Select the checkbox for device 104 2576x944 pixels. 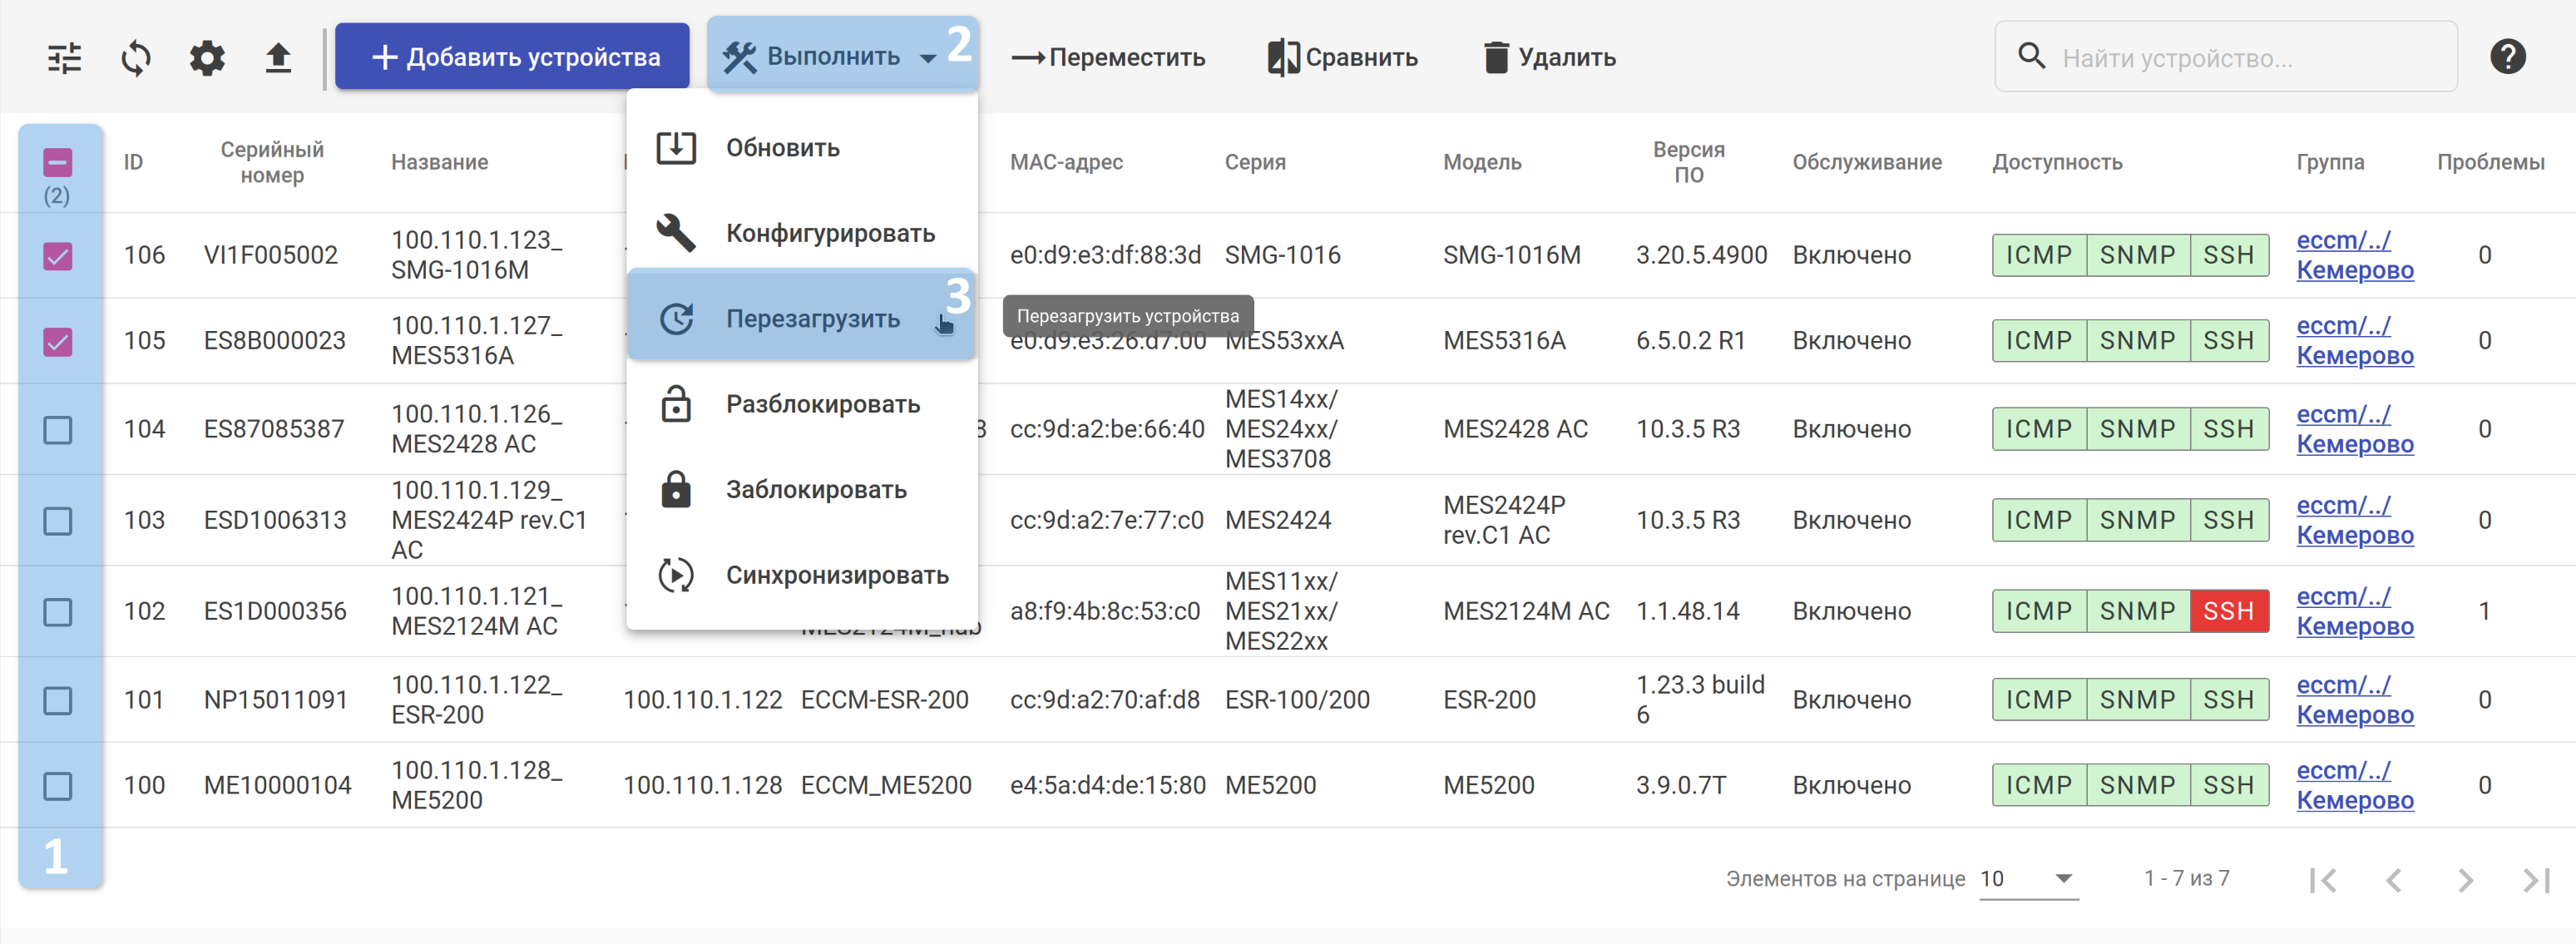pyautogui.click(x=58, y=430)
